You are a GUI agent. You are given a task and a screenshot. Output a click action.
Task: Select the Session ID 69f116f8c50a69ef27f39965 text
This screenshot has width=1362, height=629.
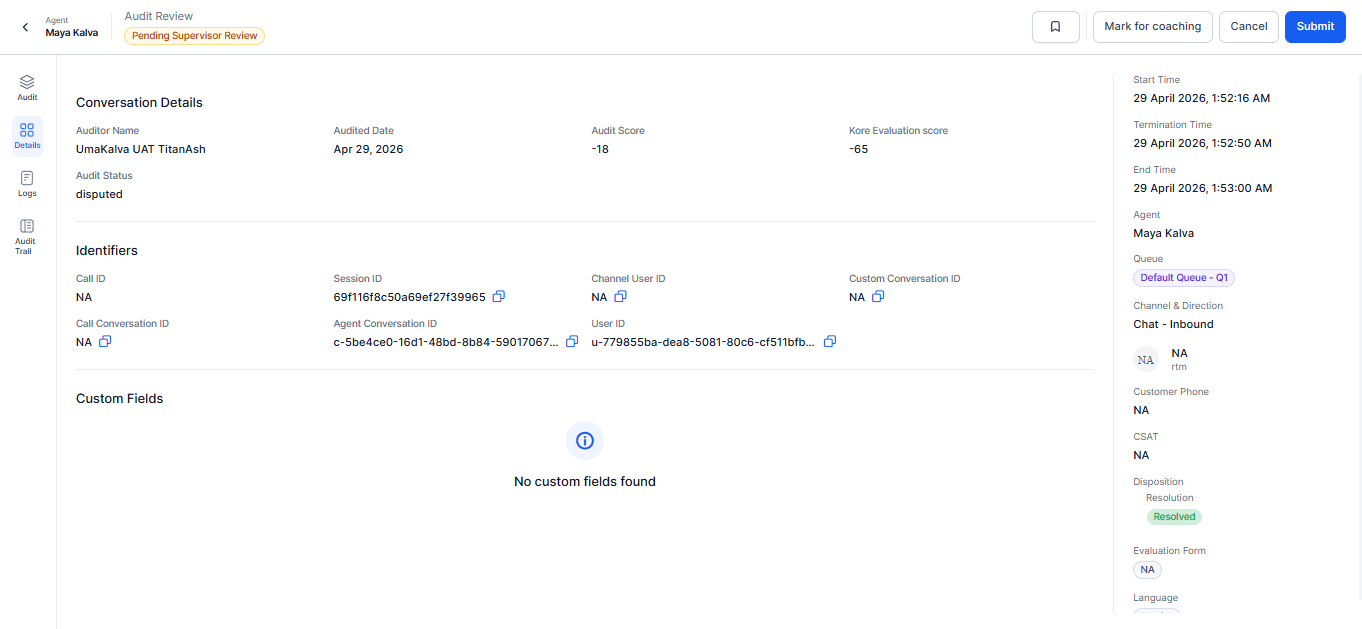(x=410, y=297)
